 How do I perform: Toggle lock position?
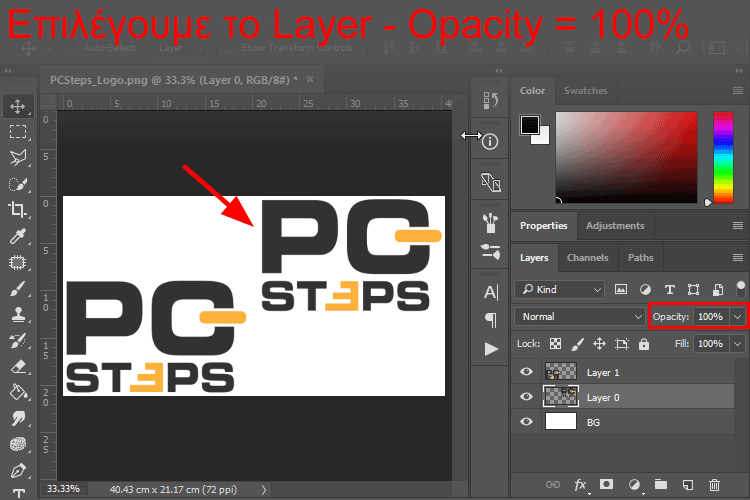click(599, 344)
